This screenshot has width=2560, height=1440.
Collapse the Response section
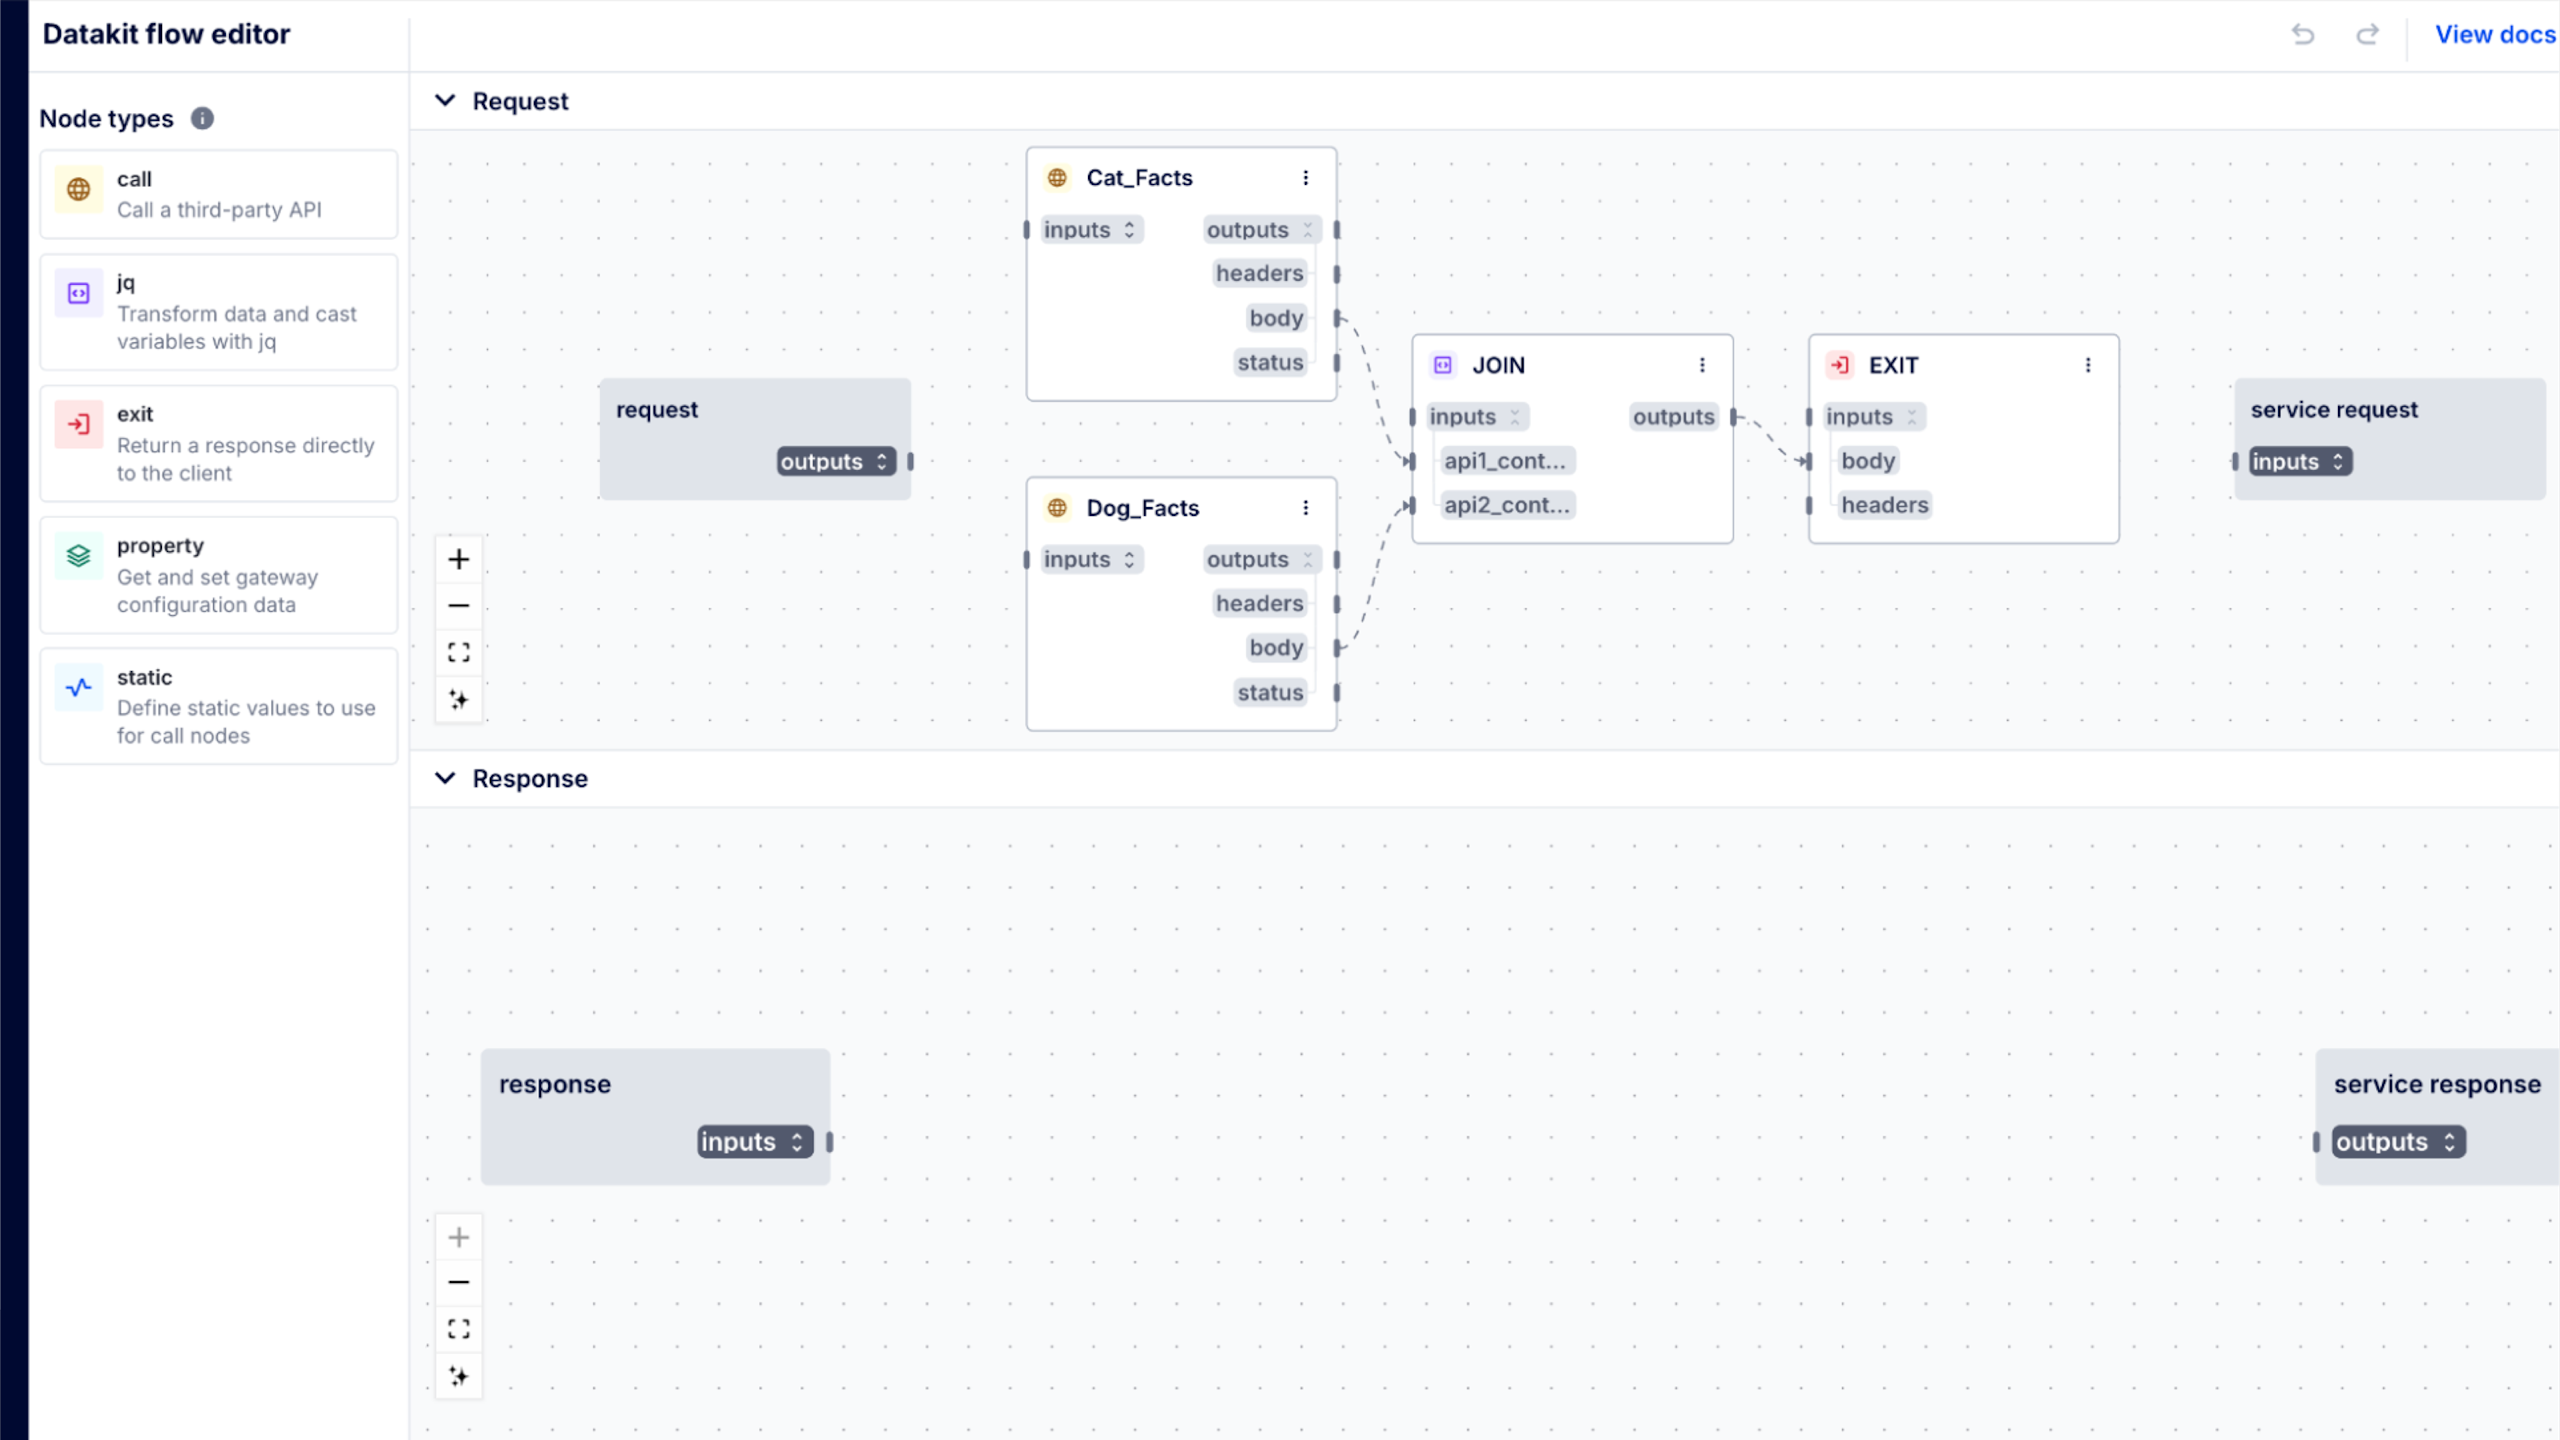[445, 778]
